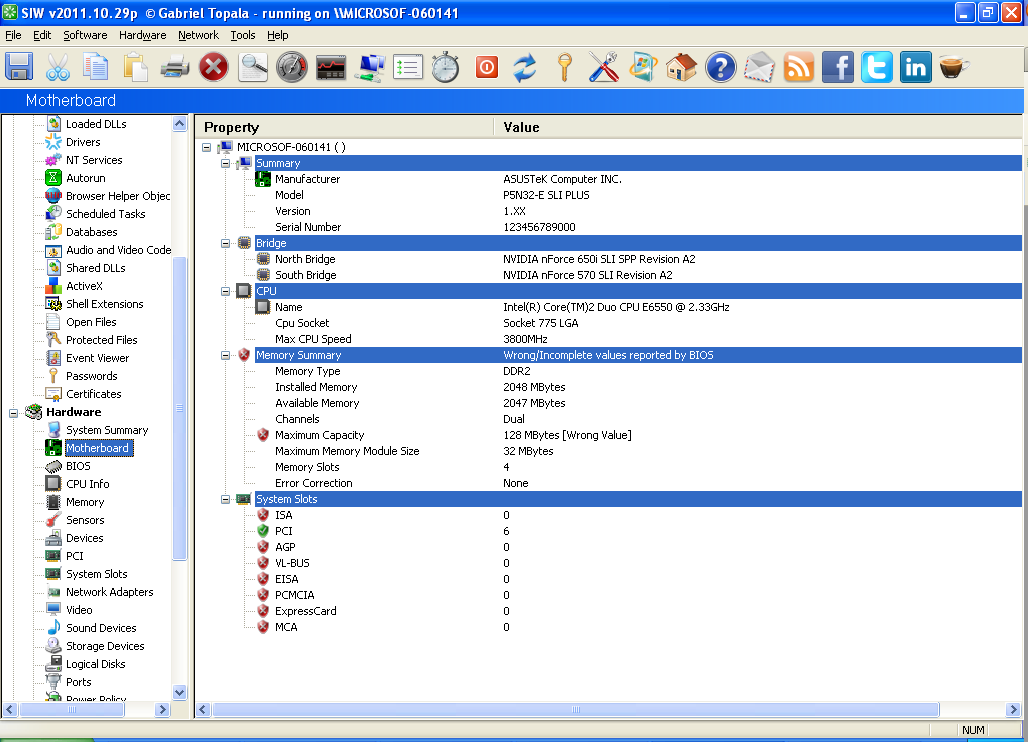Click the blue question mark Help icon
This screenshot has height=742, width=1028.
(721, 67)
